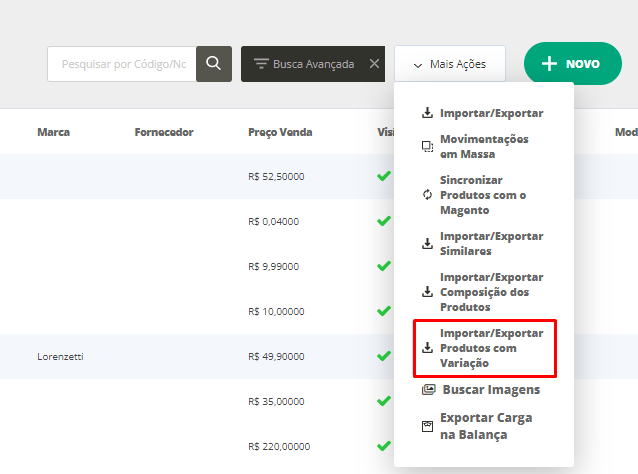Click the green NOVO button
The image size is (638, 474).
click(572, 64)
